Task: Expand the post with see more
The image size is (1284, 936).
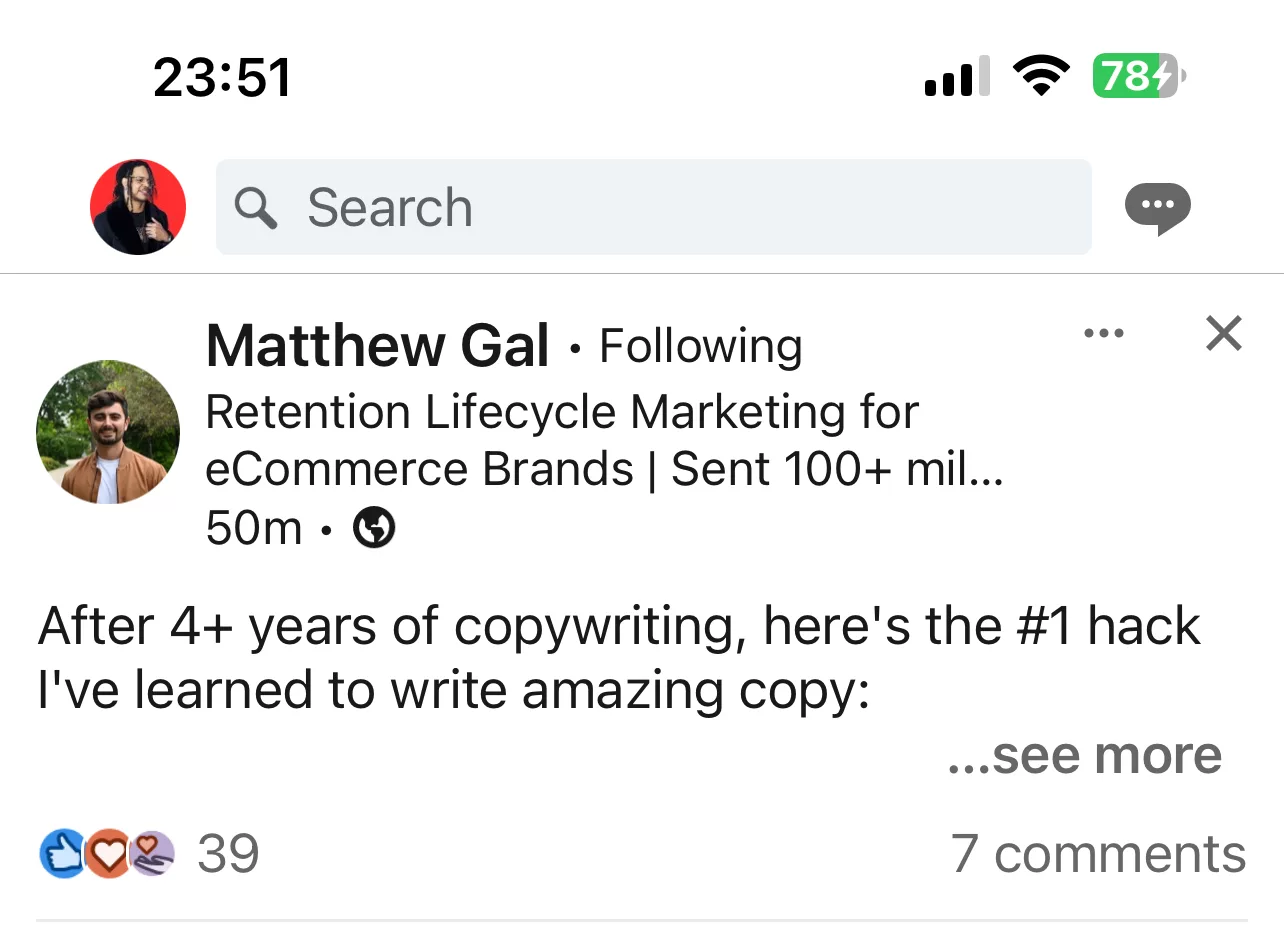Action: coord(1085,755)
